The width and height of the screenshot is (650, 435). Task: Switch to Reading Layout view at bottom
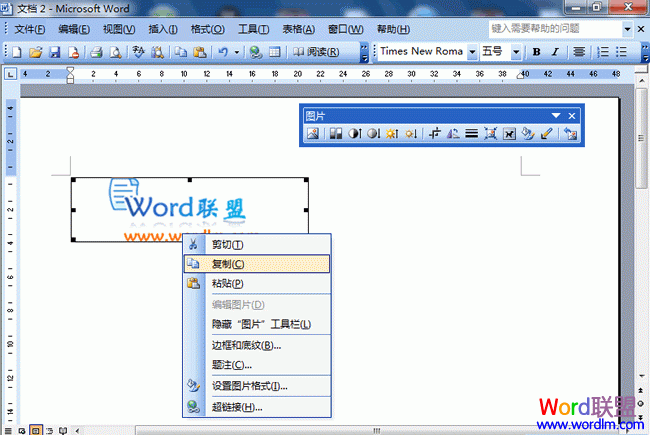[63, 431]
